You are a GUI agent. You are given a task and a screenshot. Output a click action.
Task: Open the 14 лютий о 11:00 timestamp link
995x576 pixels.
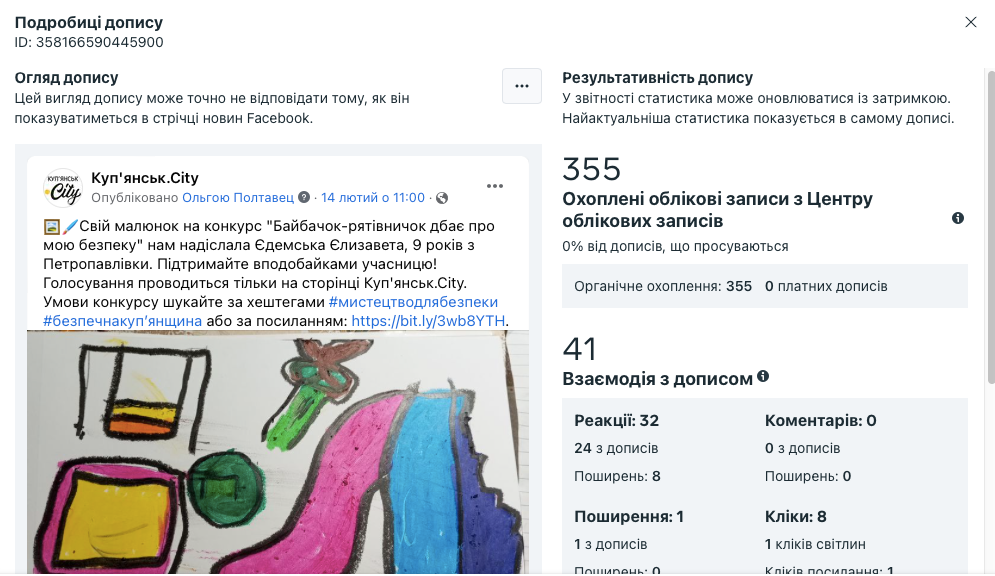tap(372, 197)
